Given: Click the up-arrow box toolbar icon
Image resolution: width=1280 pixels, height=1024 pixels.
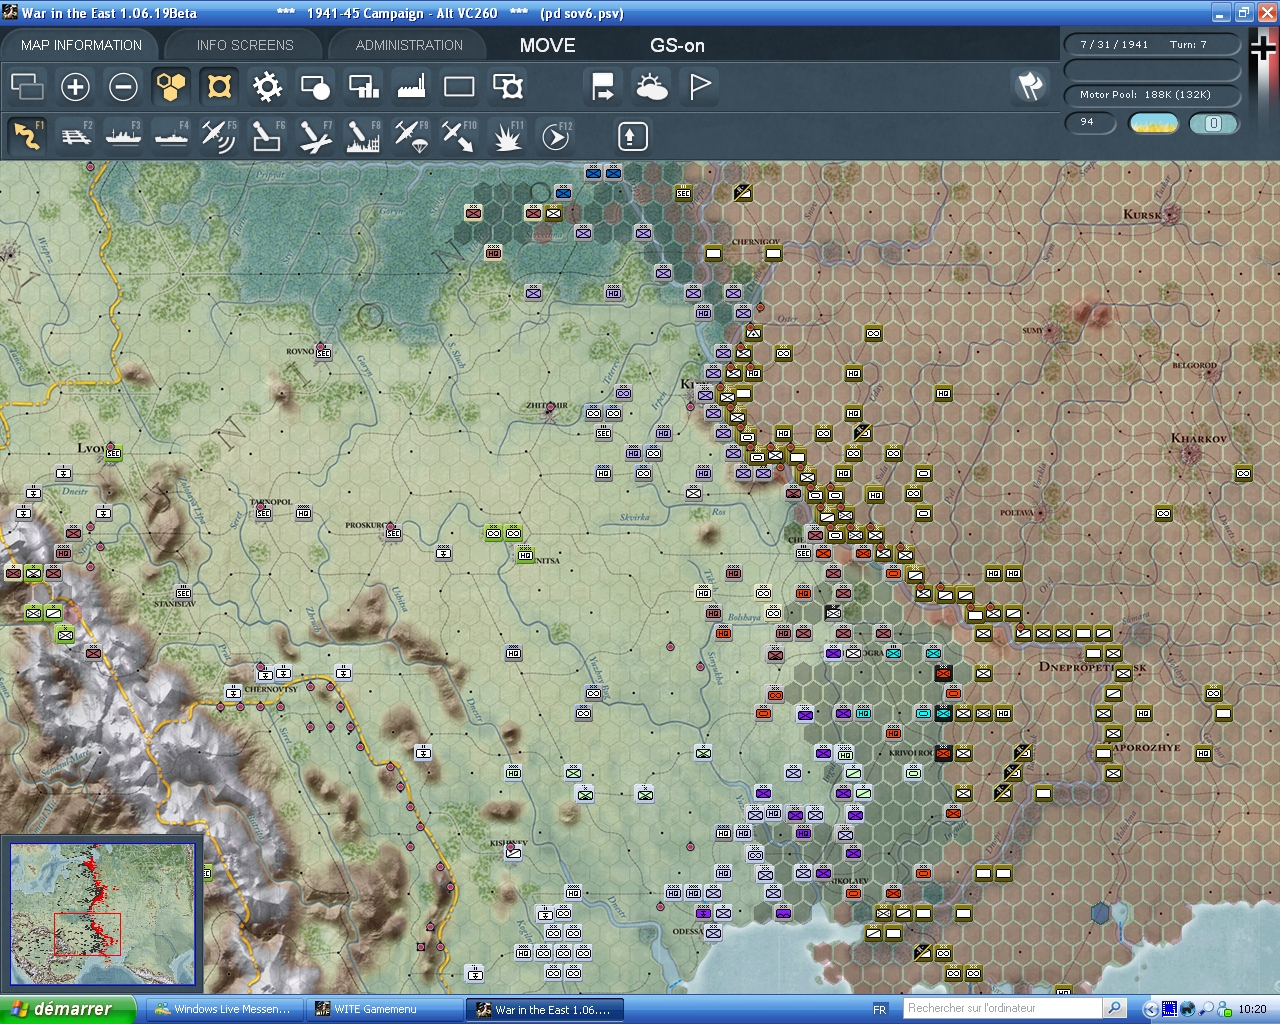Looking at the screenshot, I should pos(632,136).
